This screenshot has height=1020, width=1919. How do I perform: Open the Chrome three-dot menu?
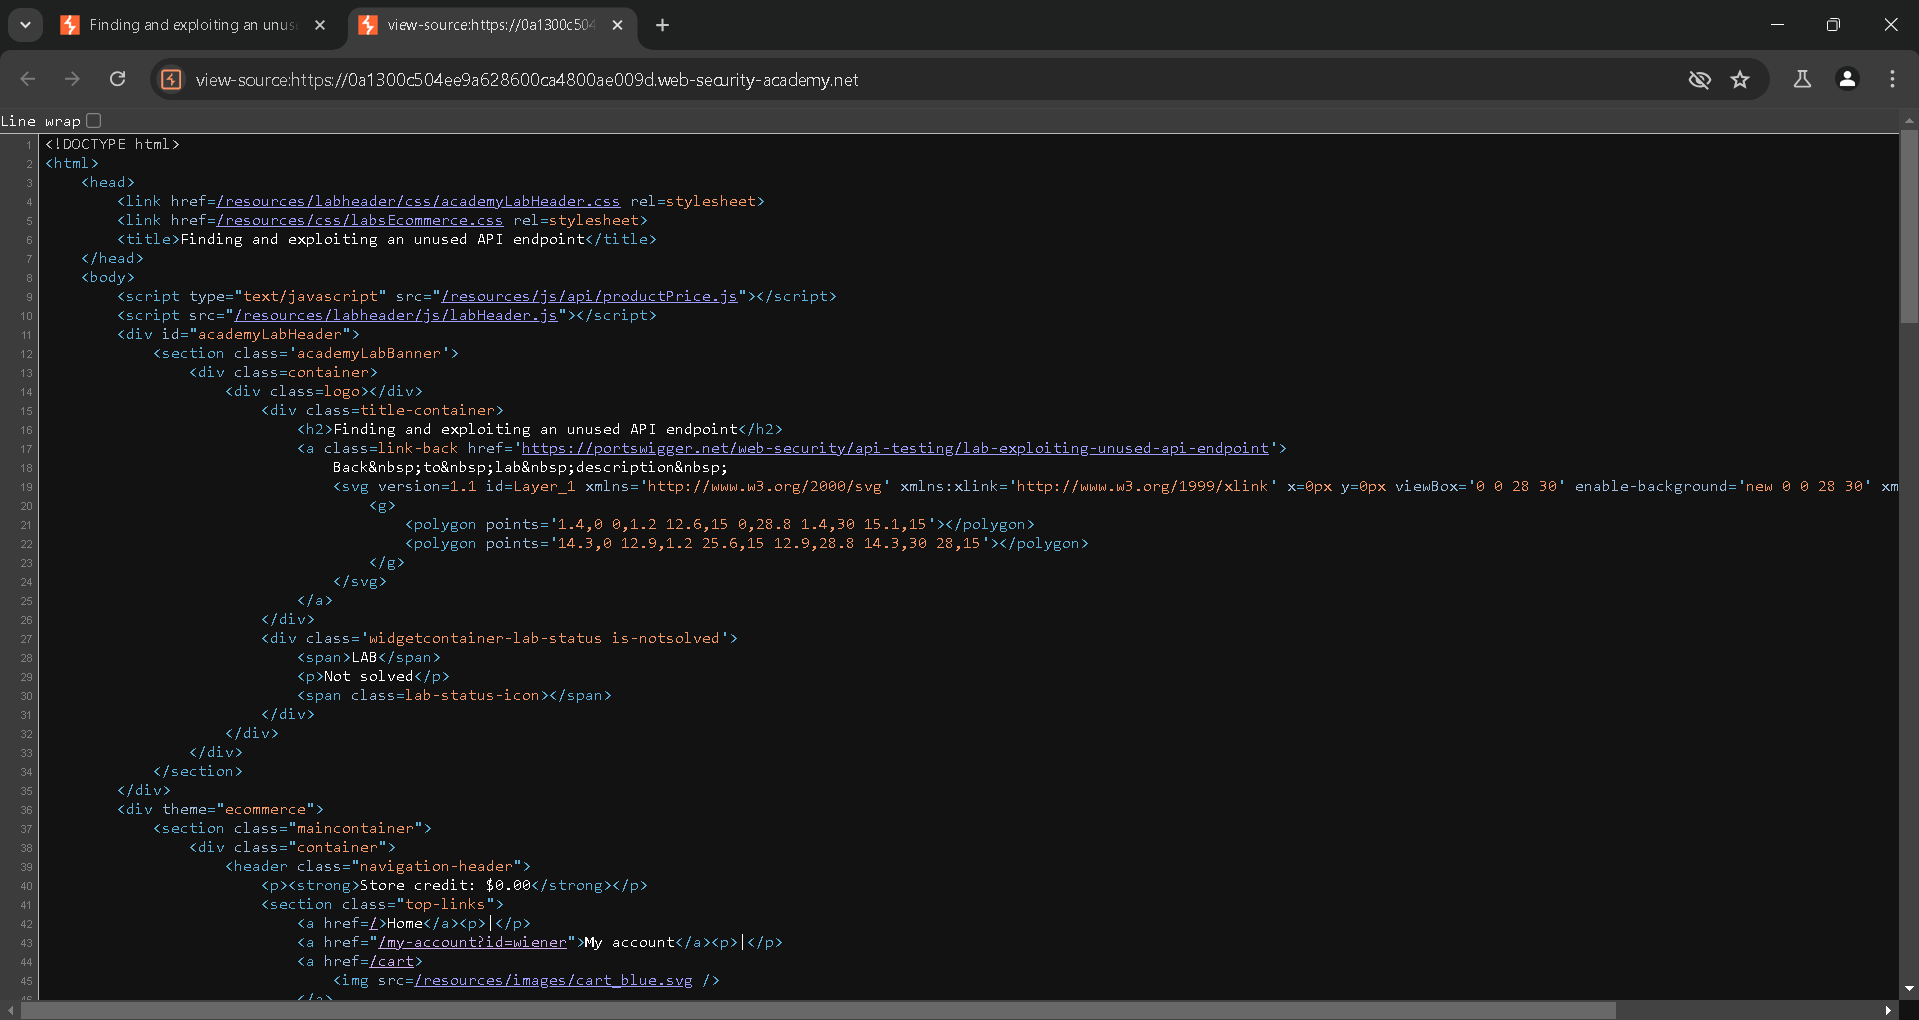[x=1892, y=79]
